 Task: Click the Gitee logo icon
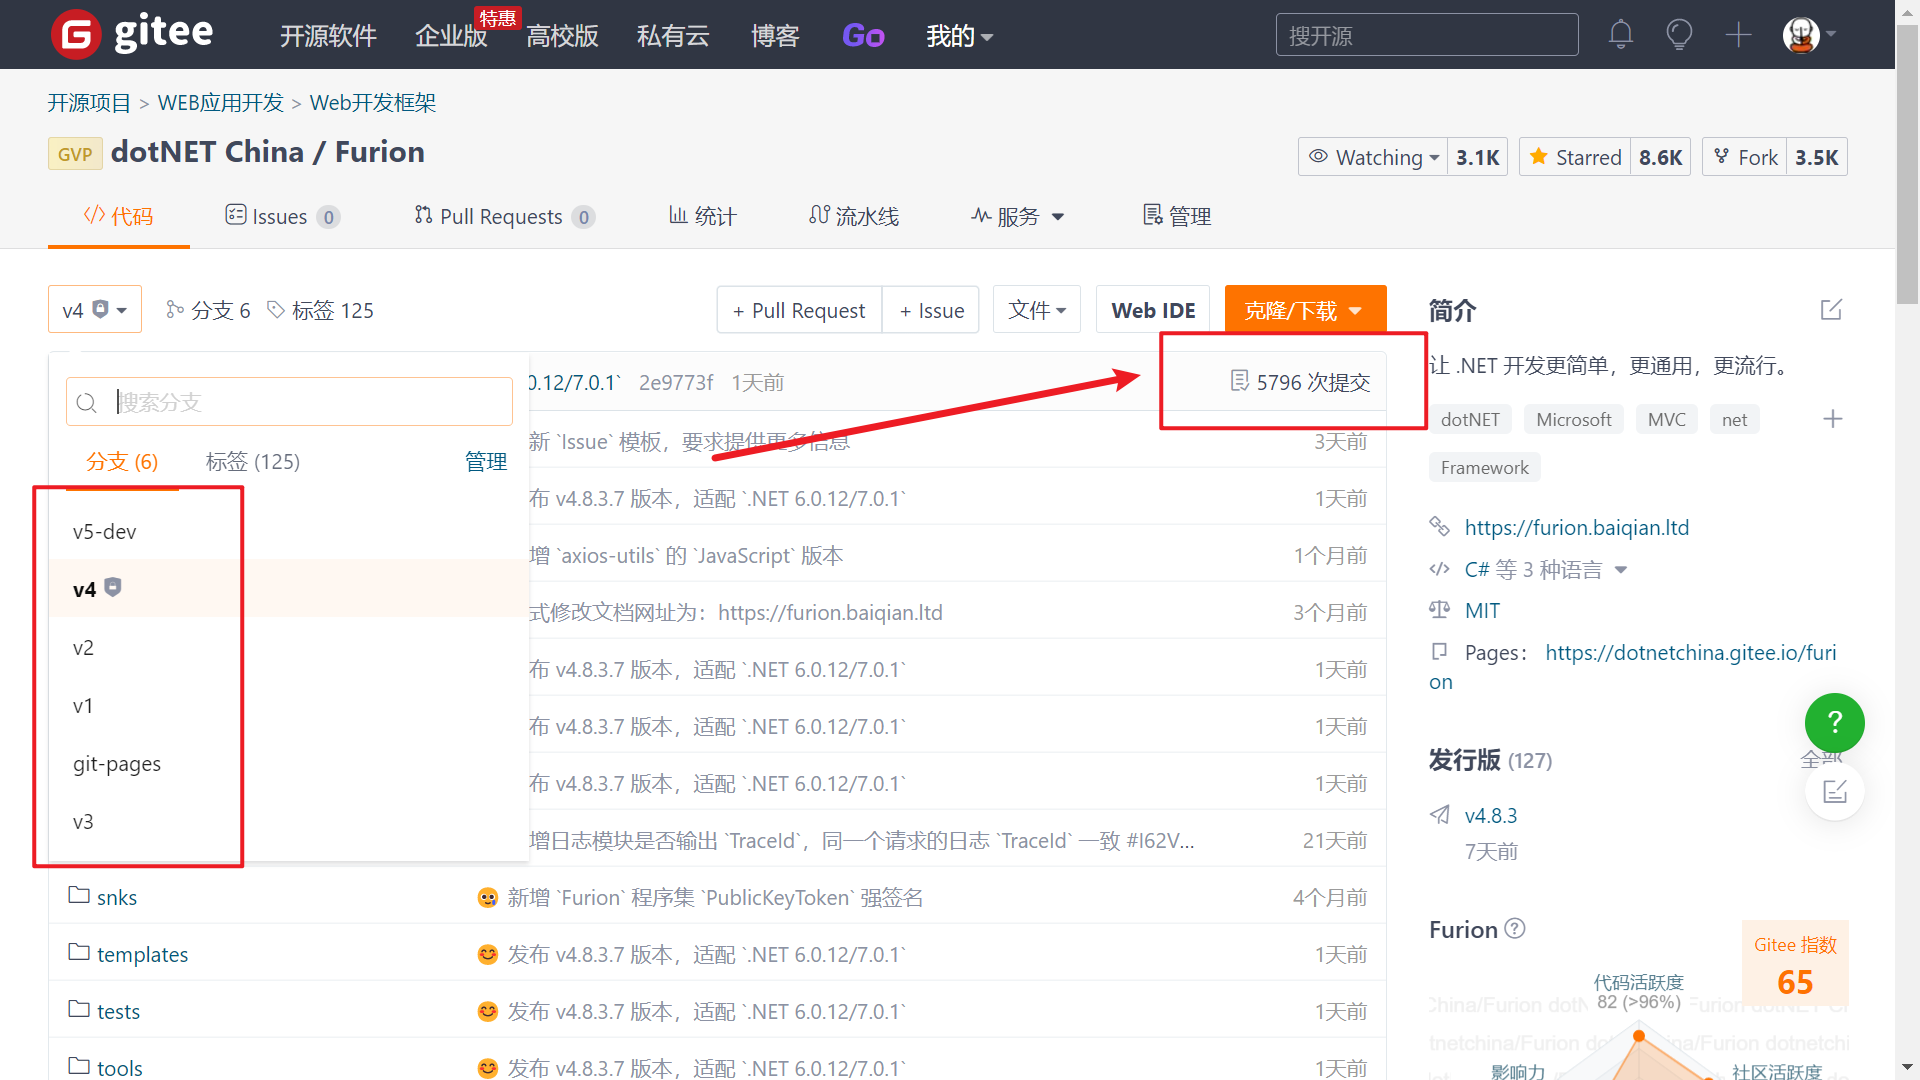pyautogui.click(x=76, y=34)
